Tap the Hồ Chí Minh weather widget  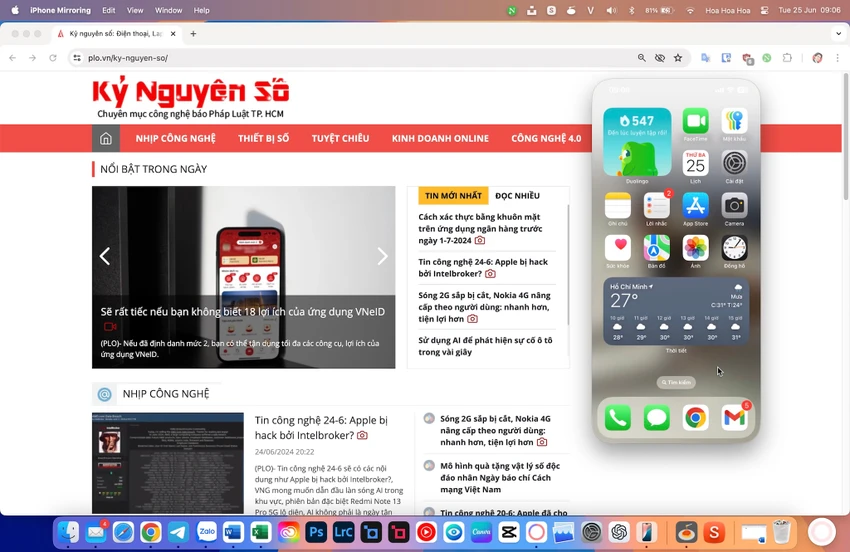(676, 311)
